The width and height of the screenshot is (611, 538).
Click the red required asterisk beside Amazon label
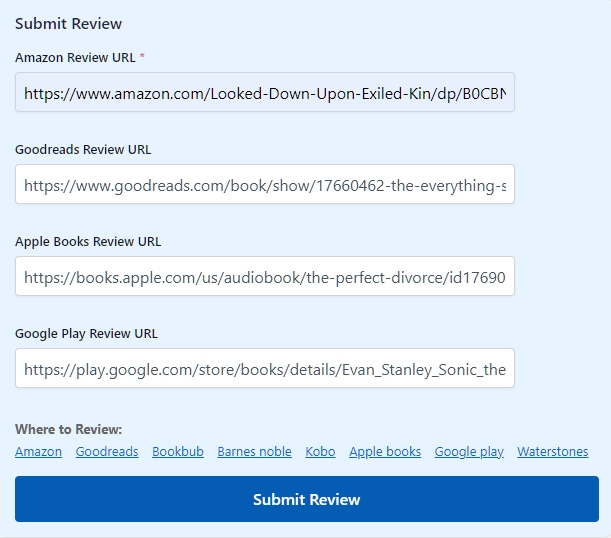[142, 58]
